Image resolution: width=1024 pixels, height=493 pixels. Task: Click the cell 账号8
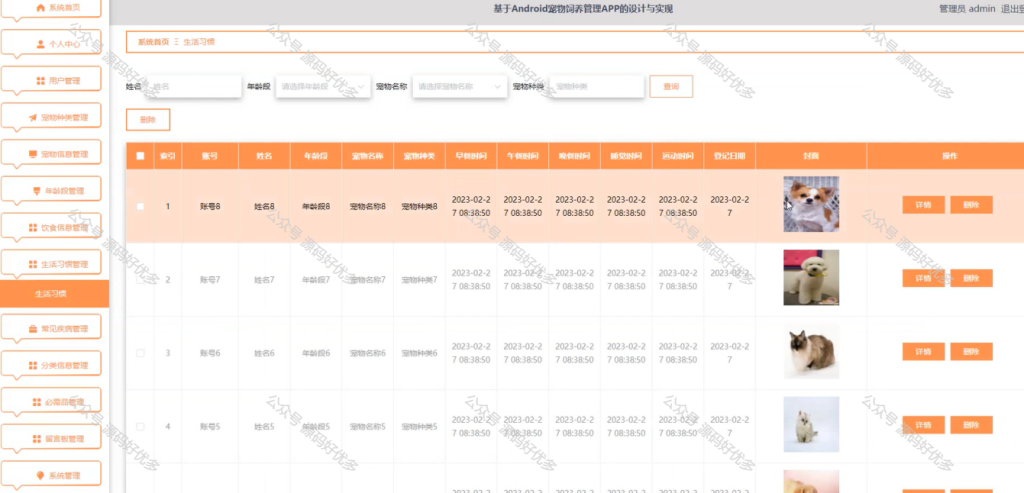click(210, 206)
